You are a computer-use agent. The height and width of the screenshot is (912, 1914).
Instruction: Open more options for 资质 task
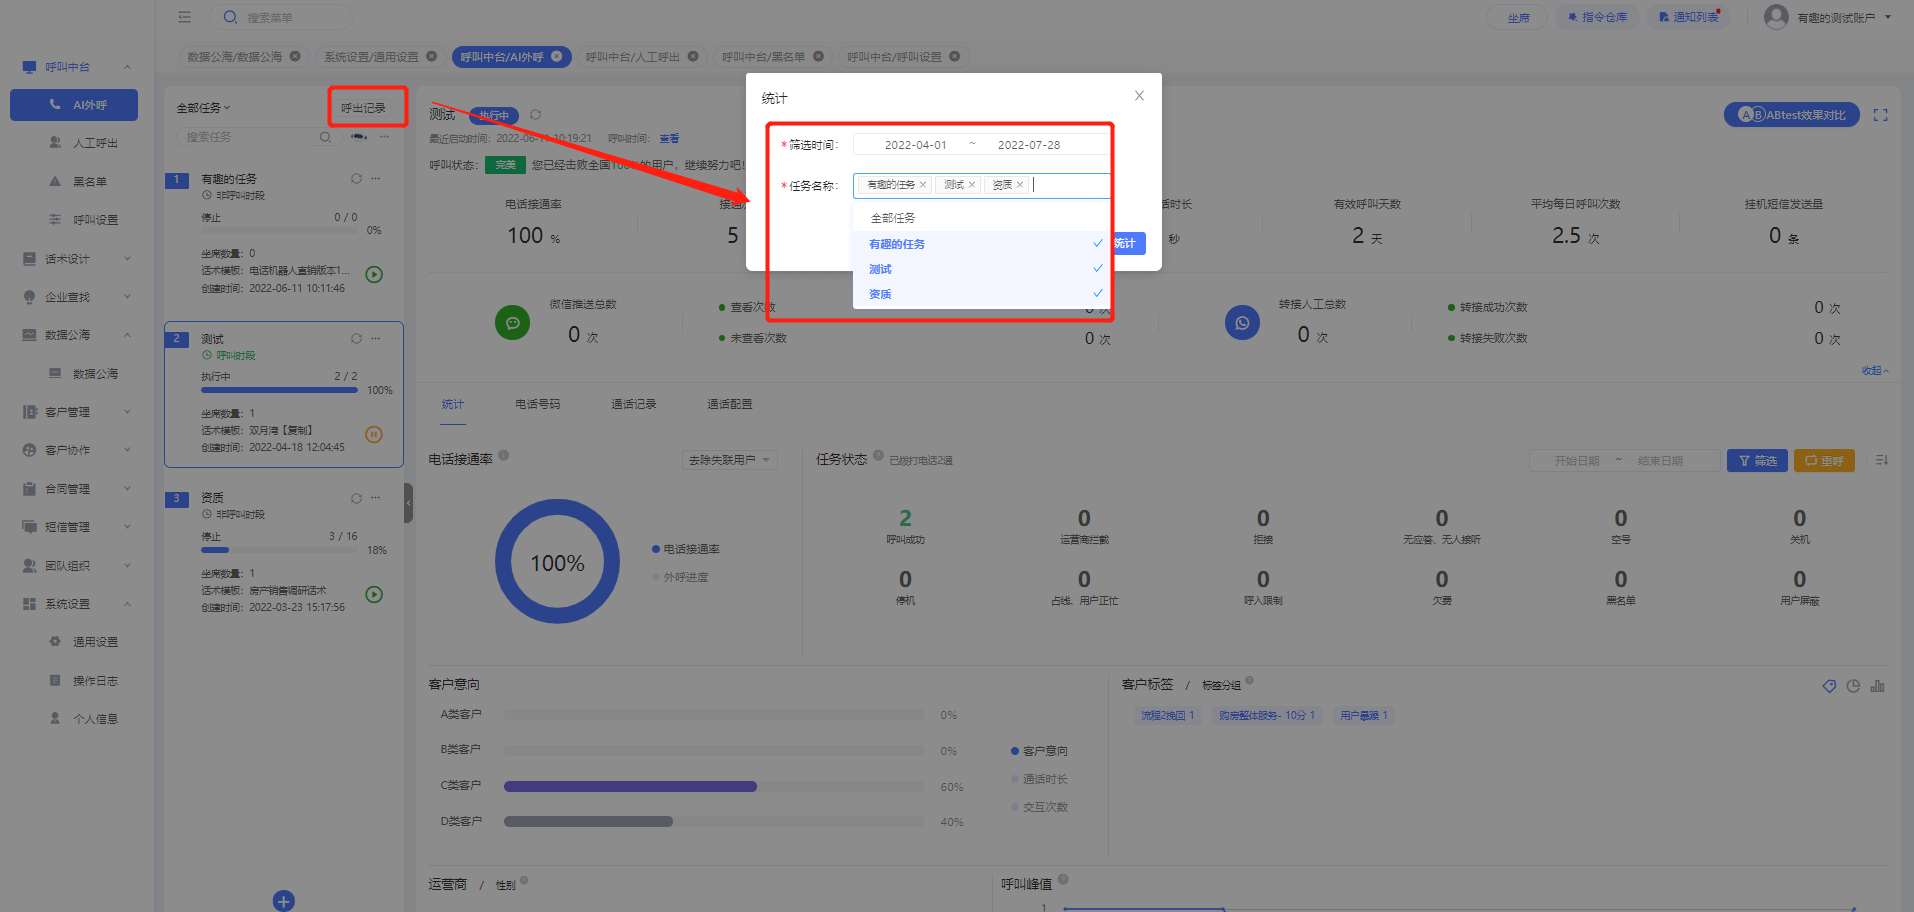376,497
